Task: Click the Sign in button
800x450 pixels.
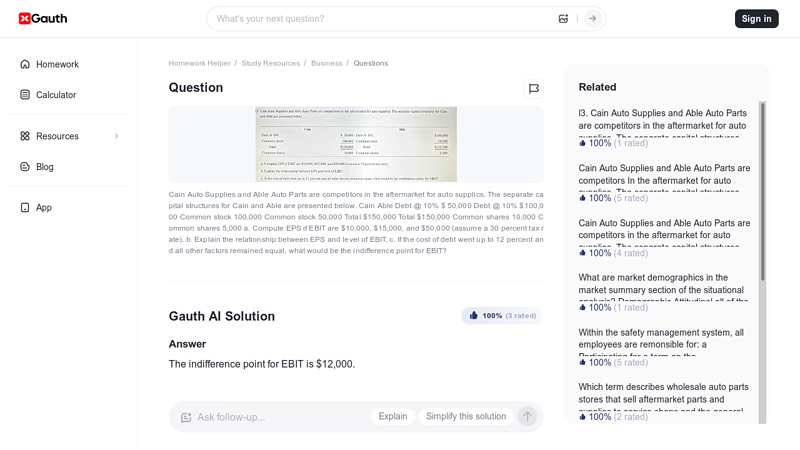Action: (756, 18)
